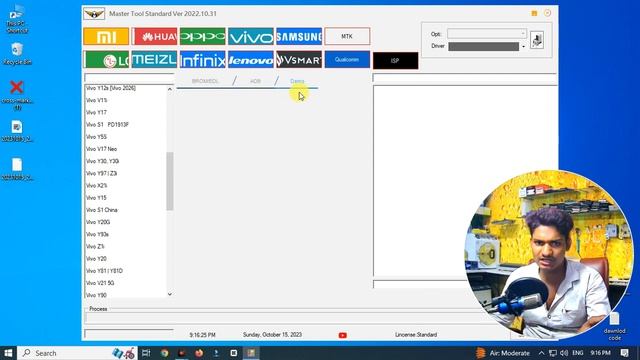Image resolution: width=640 pixels, height=360 pixels.
Task: Click the taskbar Search box
Action: click(x=78, y=353)
